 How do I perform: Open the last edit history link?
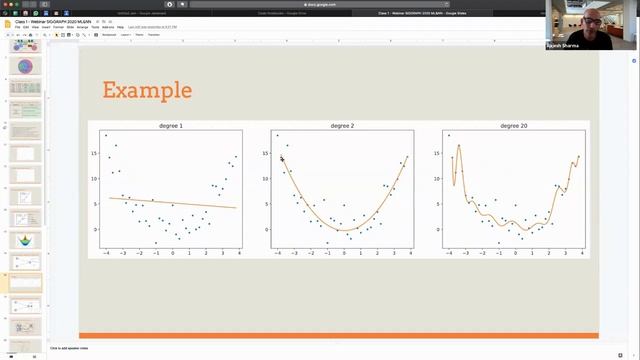pos(153,27)
